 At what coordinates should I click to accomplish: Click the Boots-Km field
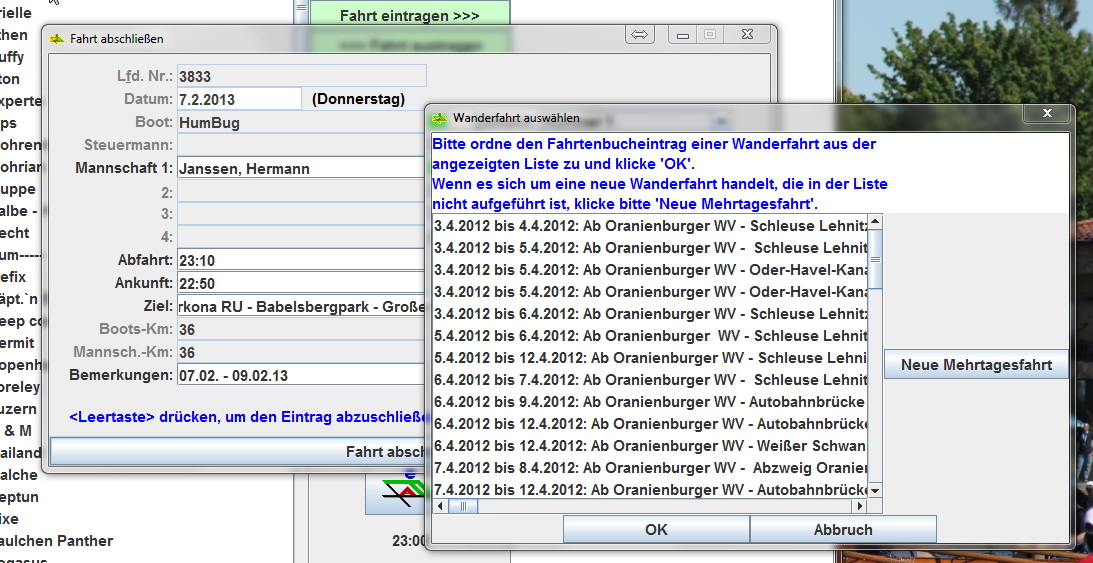pyautogui.click(x=302, y=329)
